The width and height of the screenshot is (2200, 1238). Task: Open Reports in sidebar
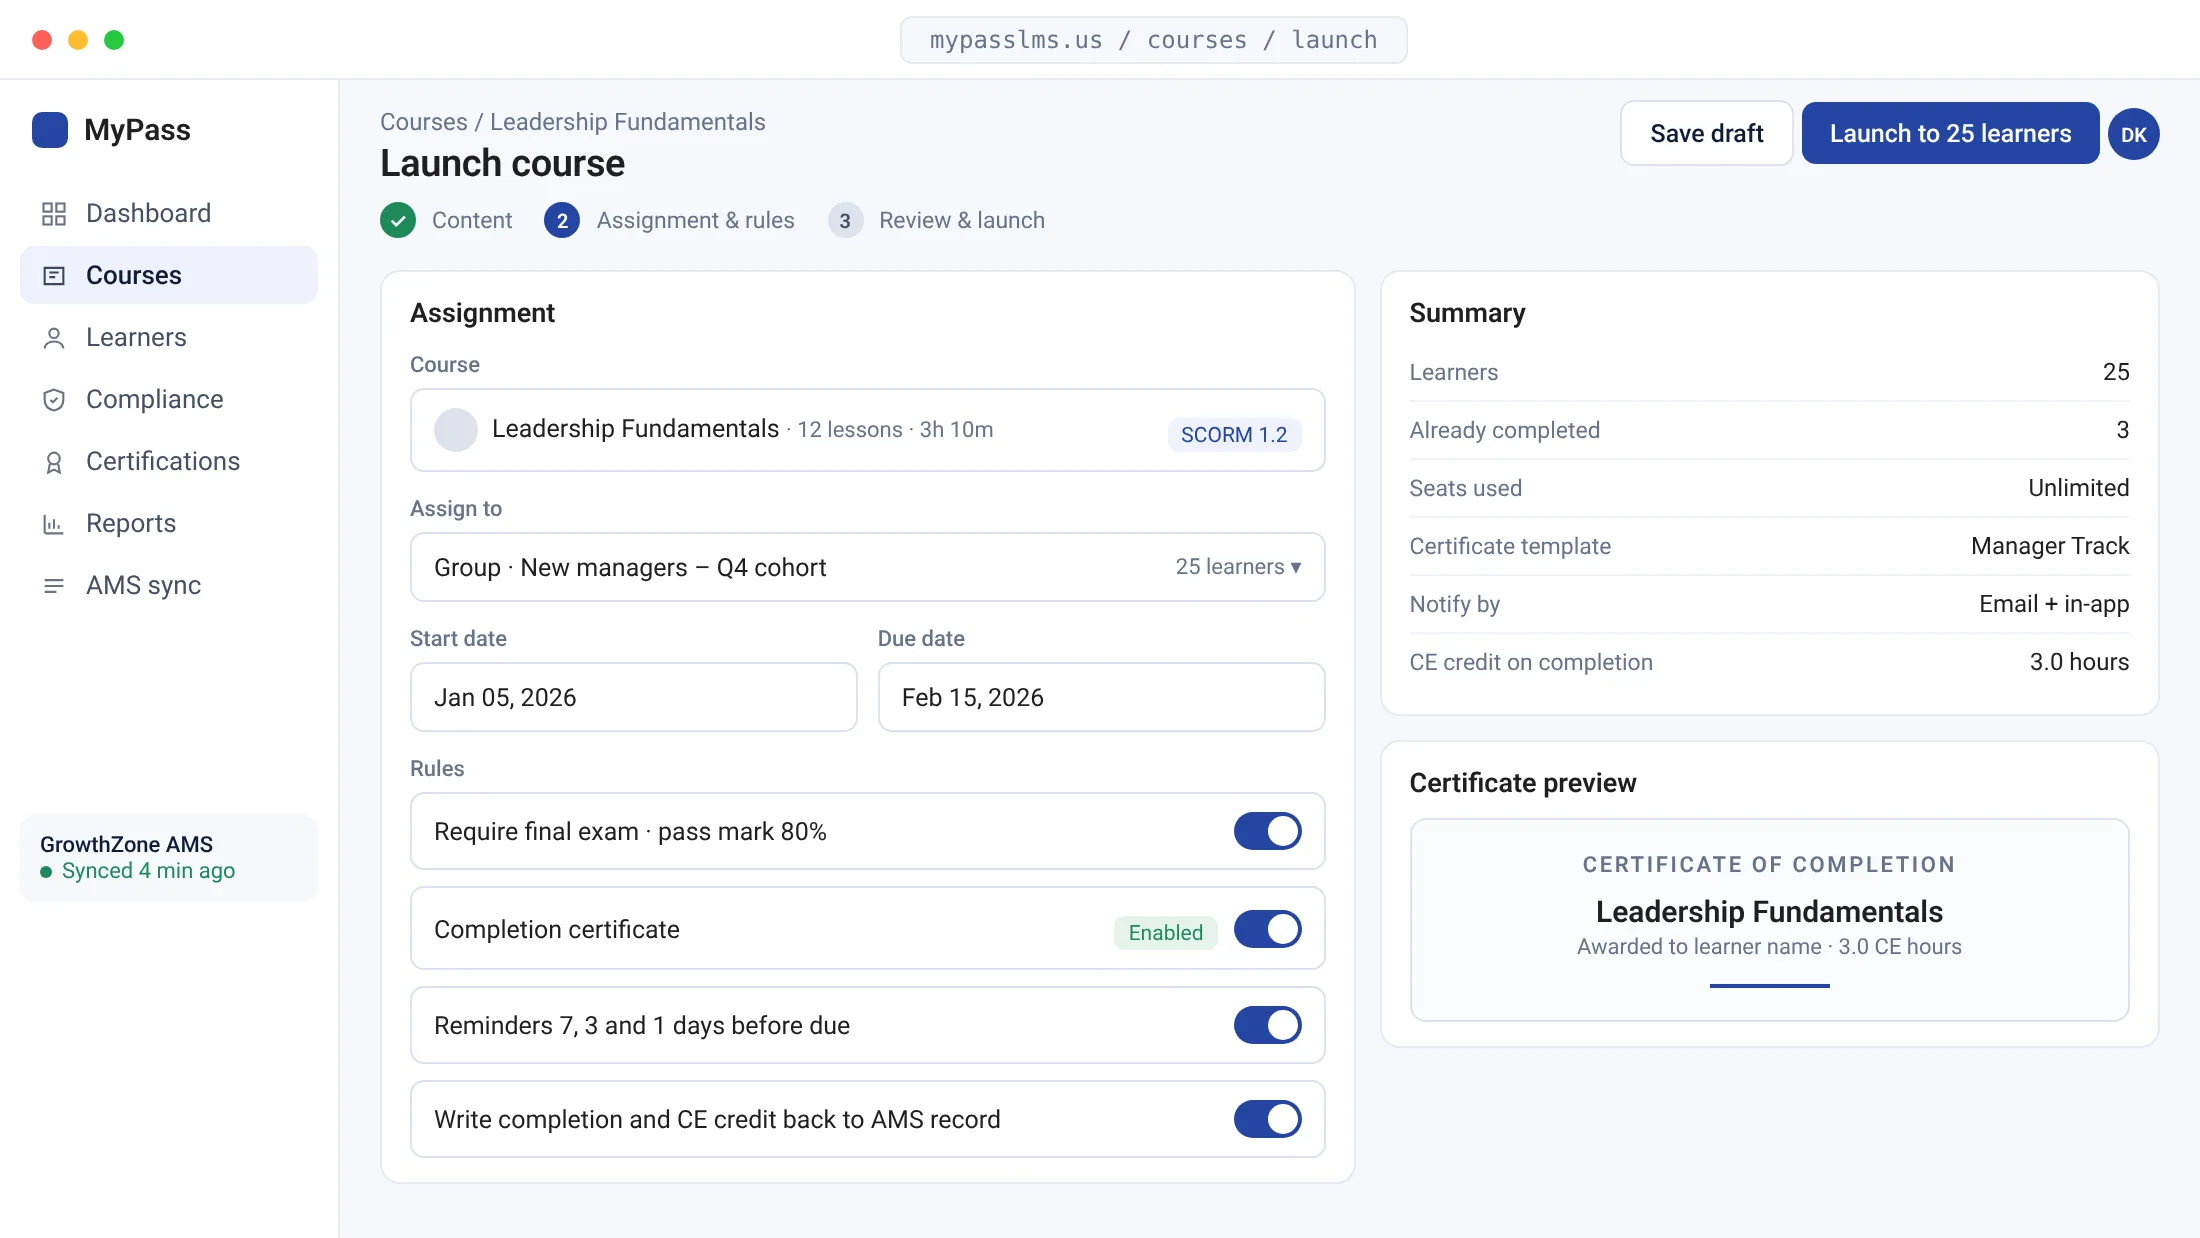pos(169,523)
